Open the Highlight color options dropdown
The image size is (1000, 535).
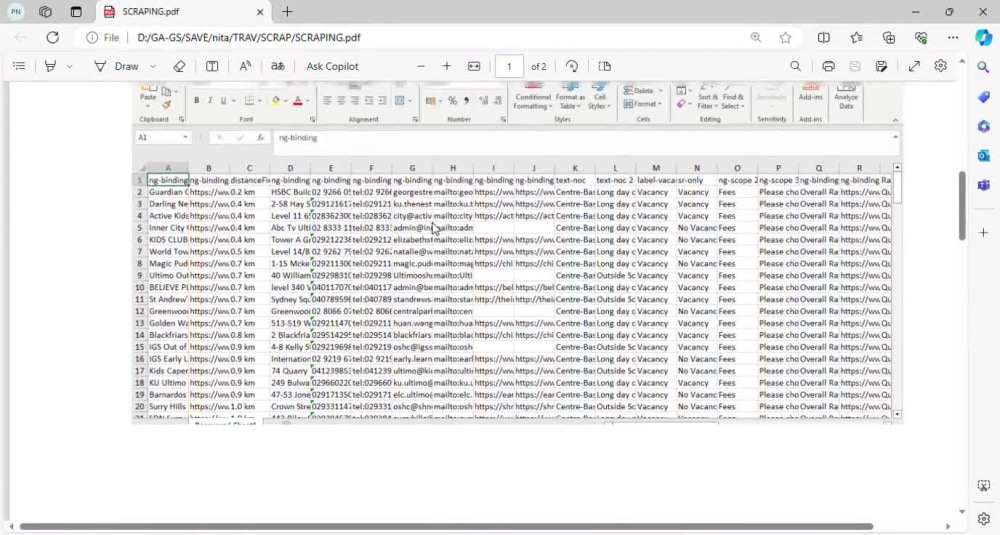tap(70, 66)
